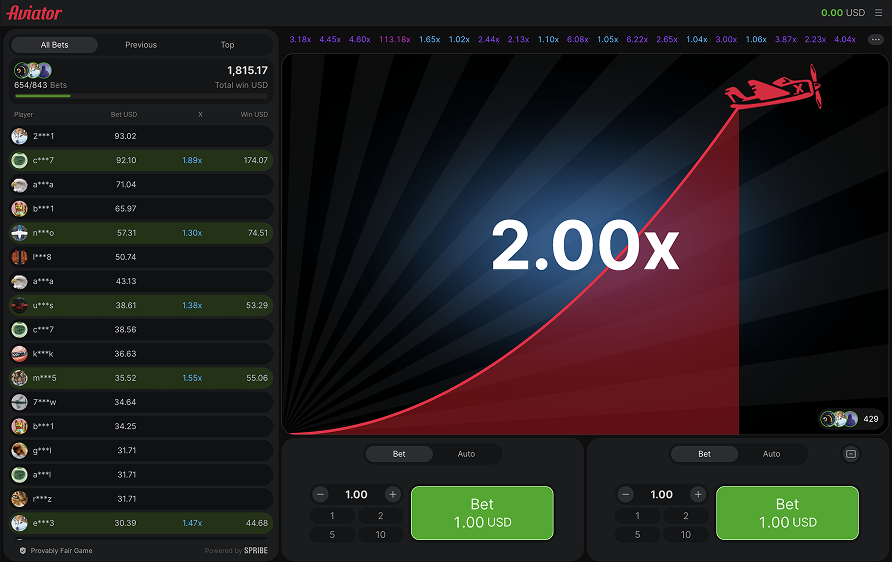The width and height of the screenshot is (892, 562).
Task: Click the Aviator logo
Action: tap(34, 13)
